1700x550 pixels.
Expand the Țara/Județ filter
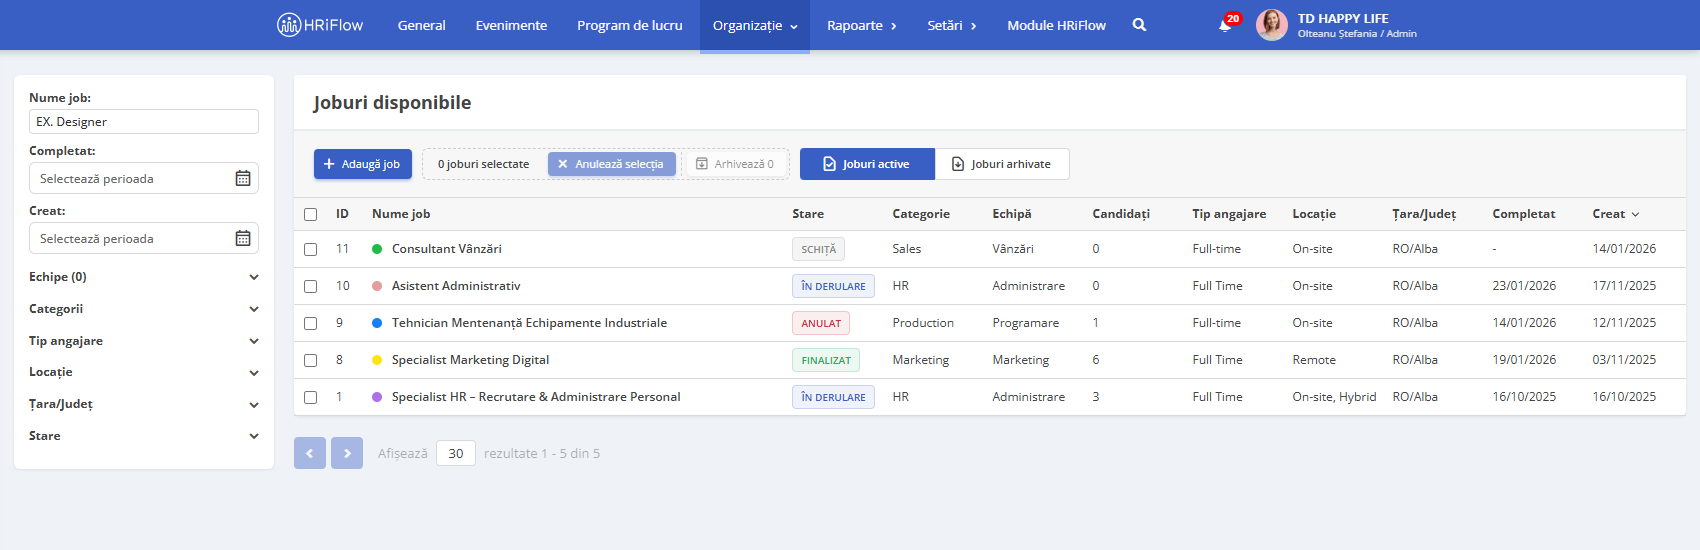click(x=144, y=404)
